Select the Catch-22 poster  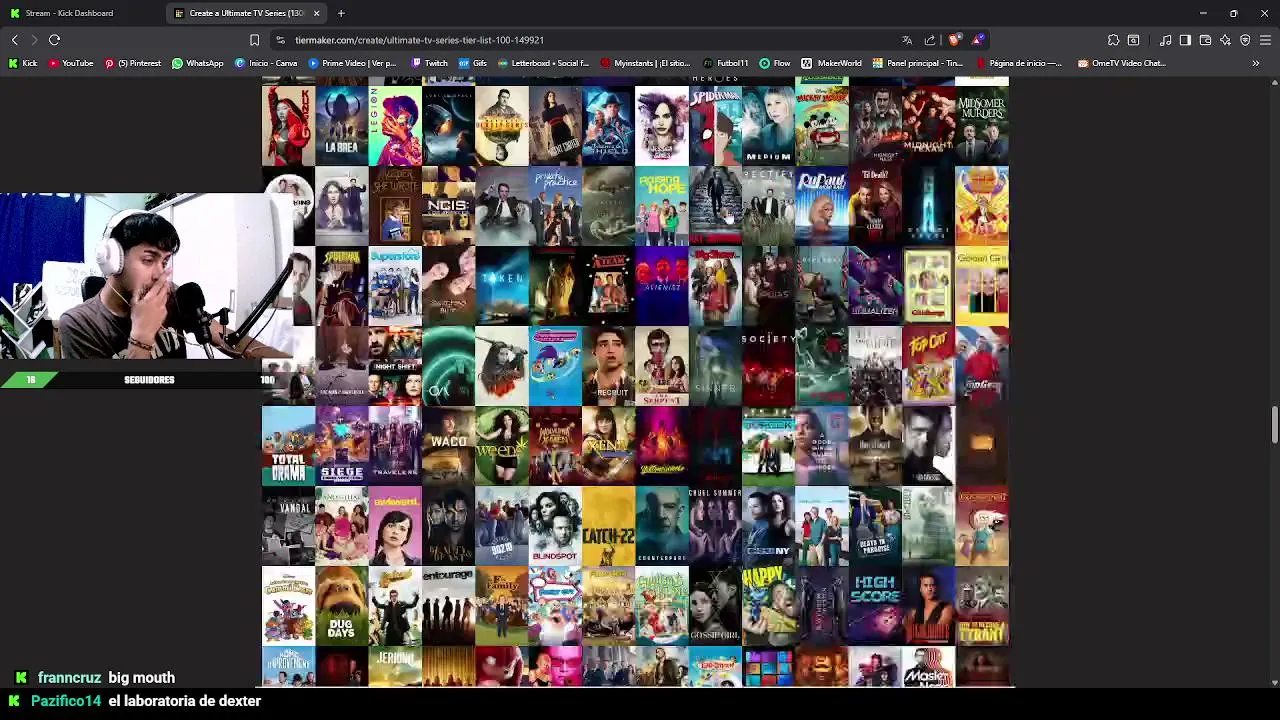[x=608, y=525]
